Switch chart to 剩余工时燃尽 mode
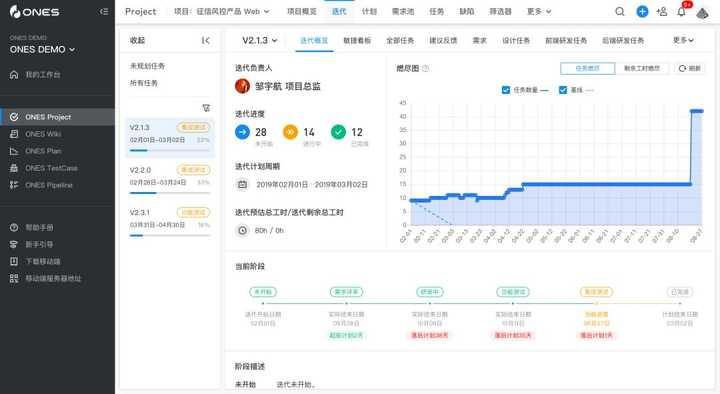Viewport: 720px width, 394px height. point(642,68)
